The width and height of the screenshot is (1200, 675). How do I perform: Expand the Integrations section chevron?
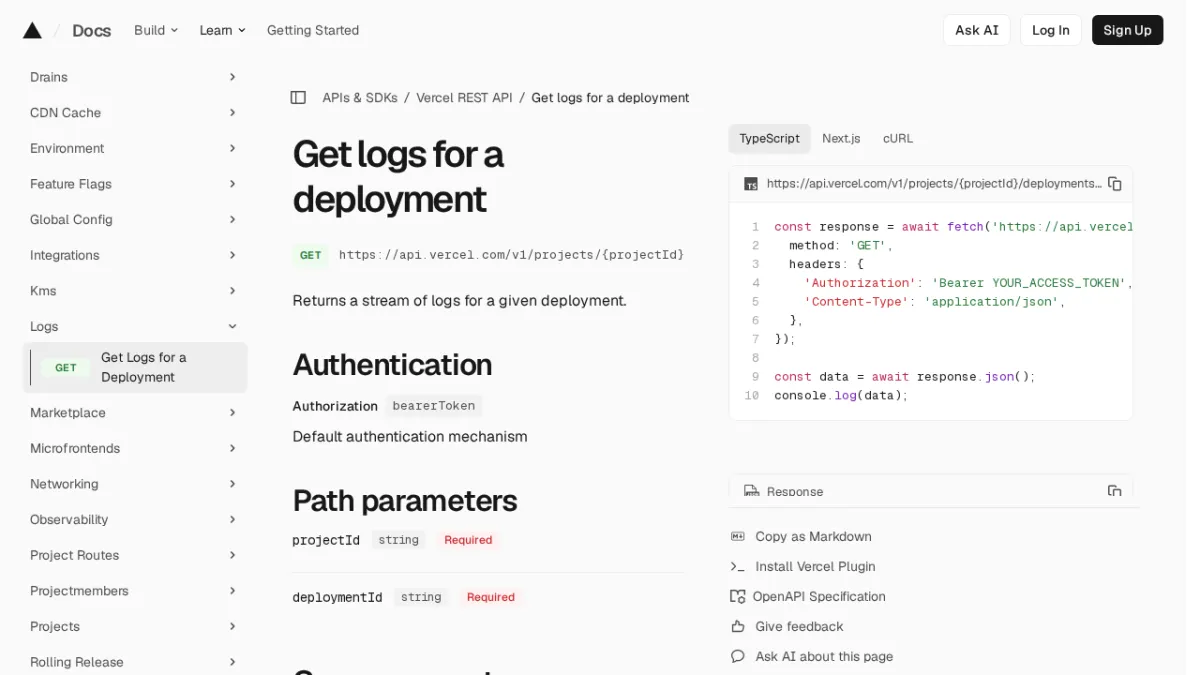(232, 255)
